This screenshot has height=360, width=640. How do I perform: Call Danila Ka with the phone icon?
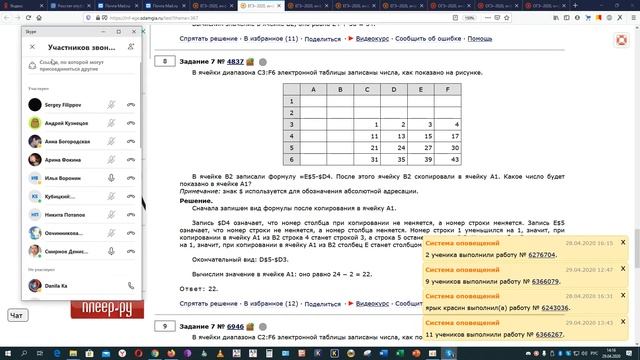[x=131, y=286]
